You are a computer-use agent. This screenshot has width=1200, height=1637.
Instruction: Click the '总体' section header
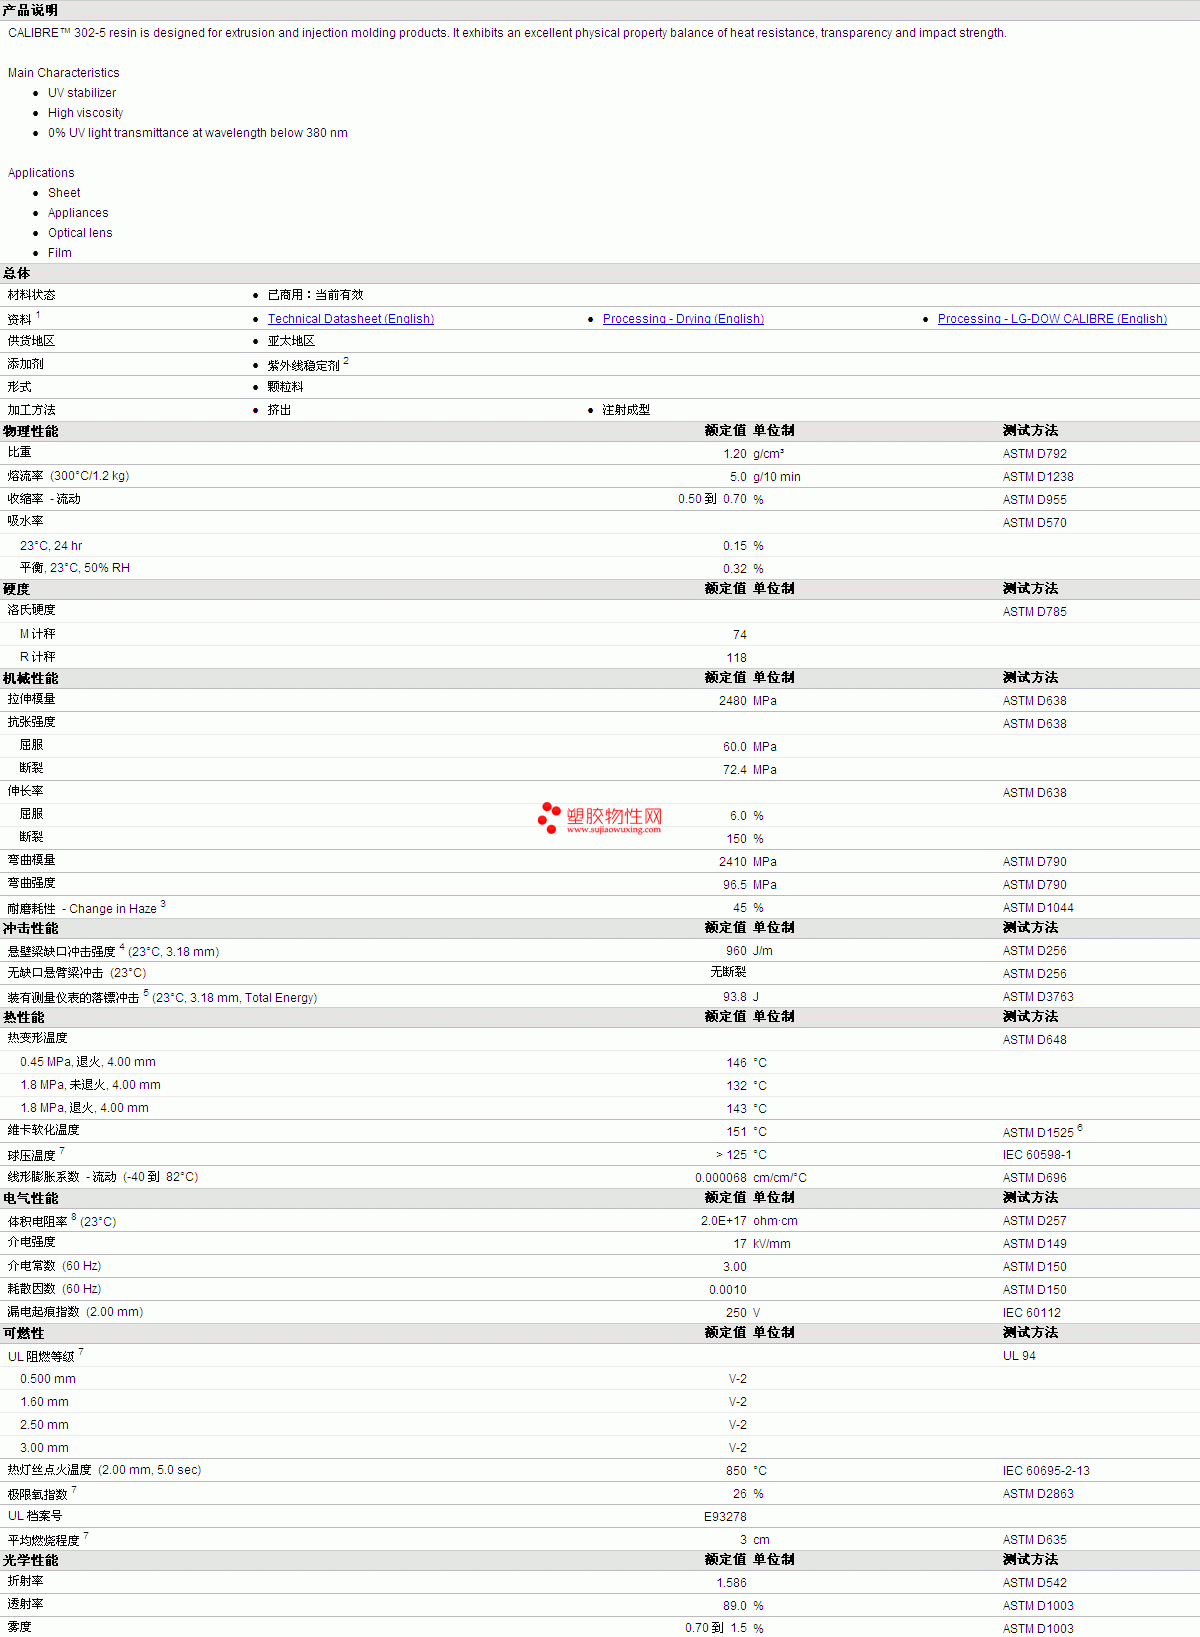17,273
